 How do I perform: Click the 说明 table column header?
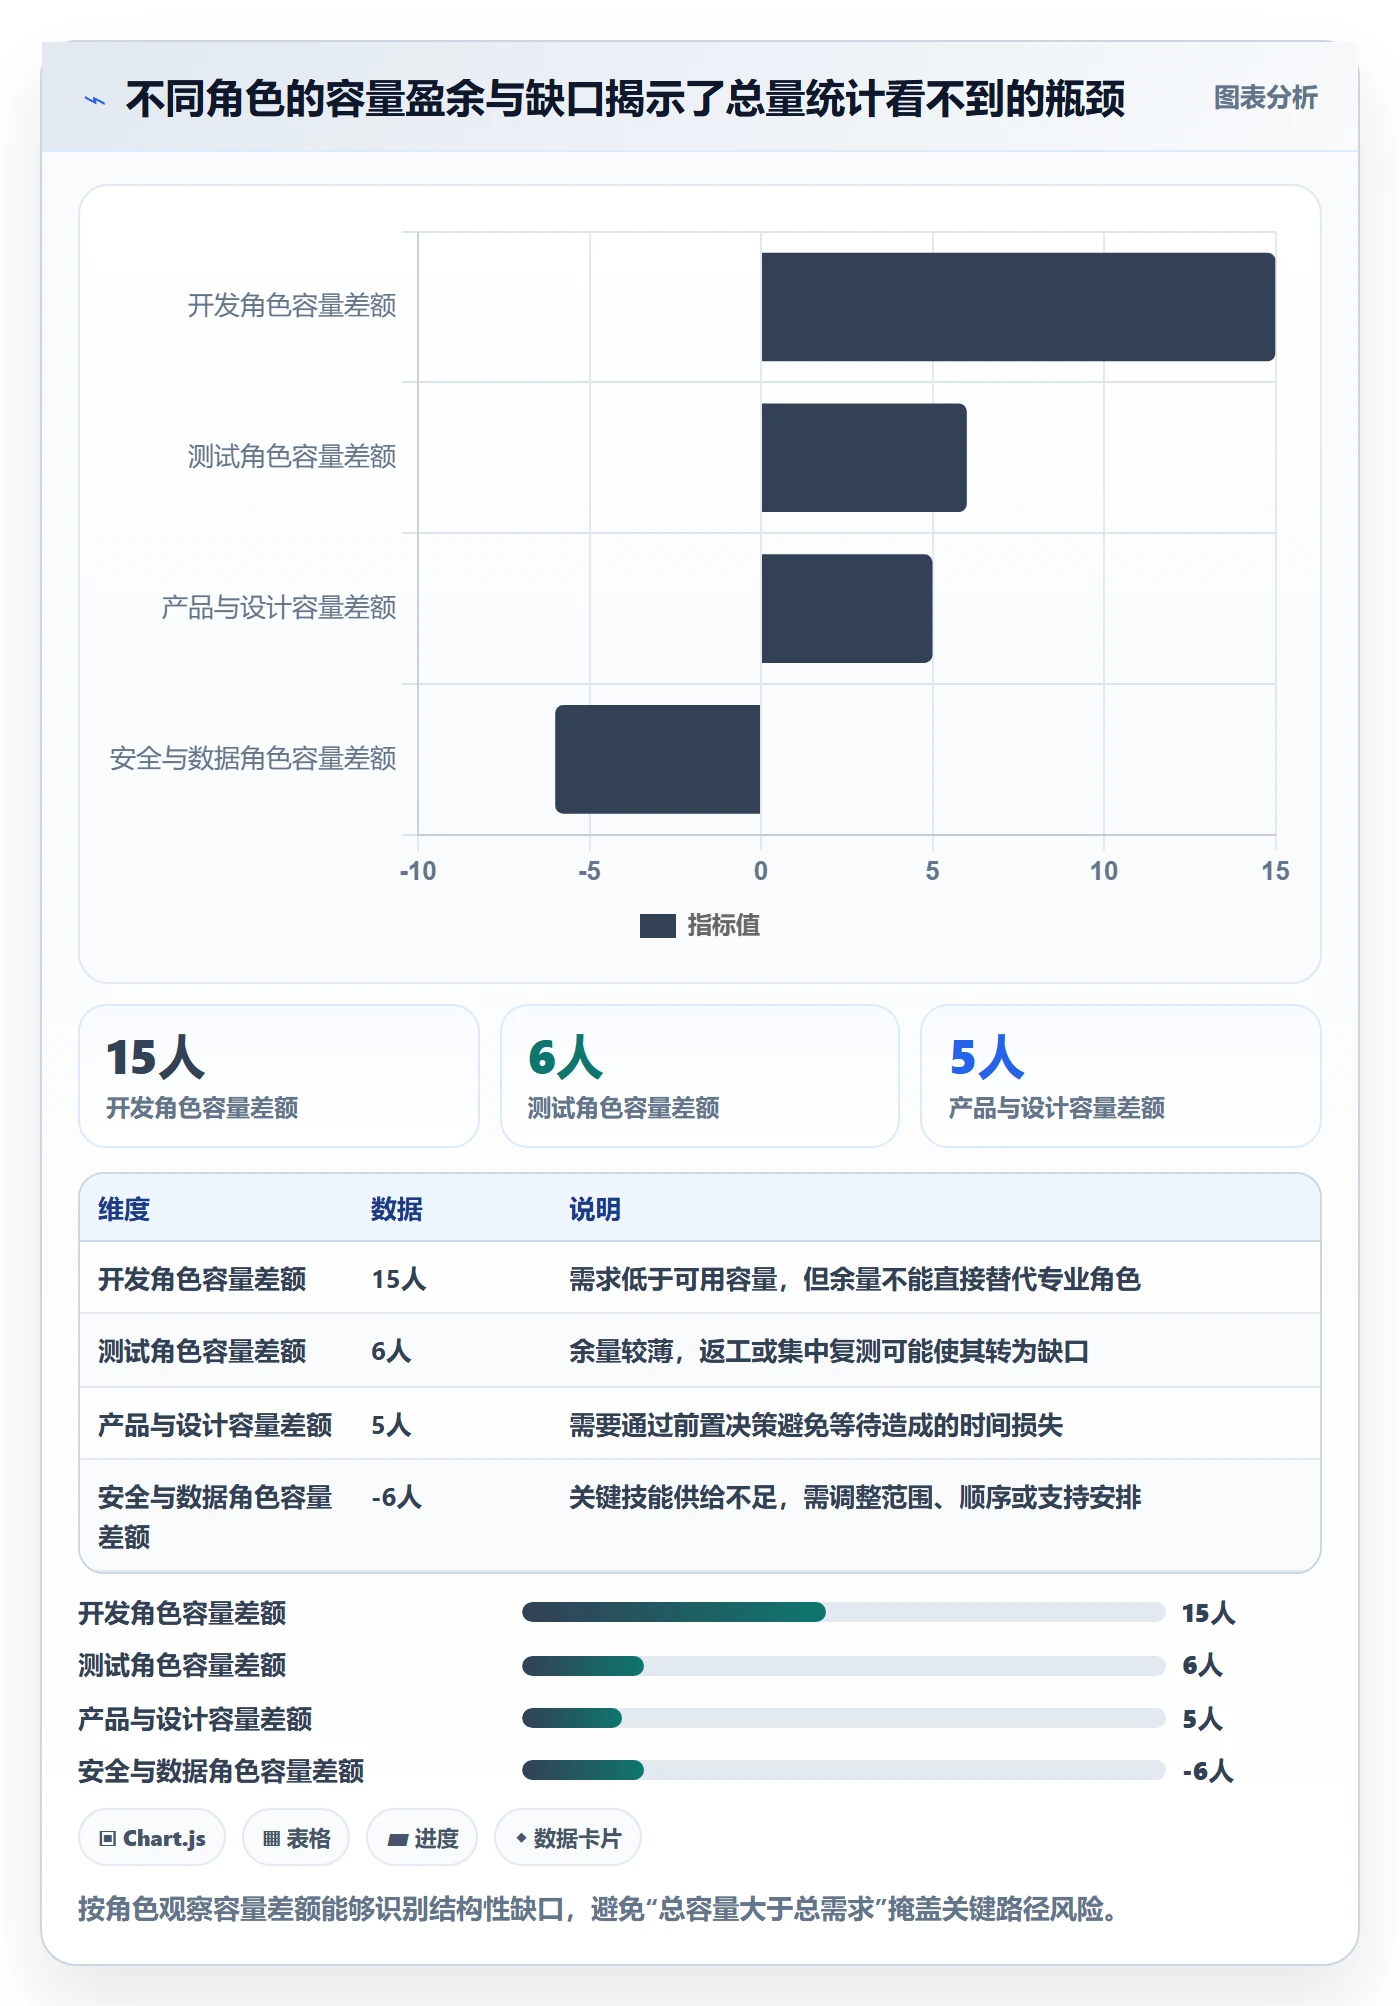595,1209
